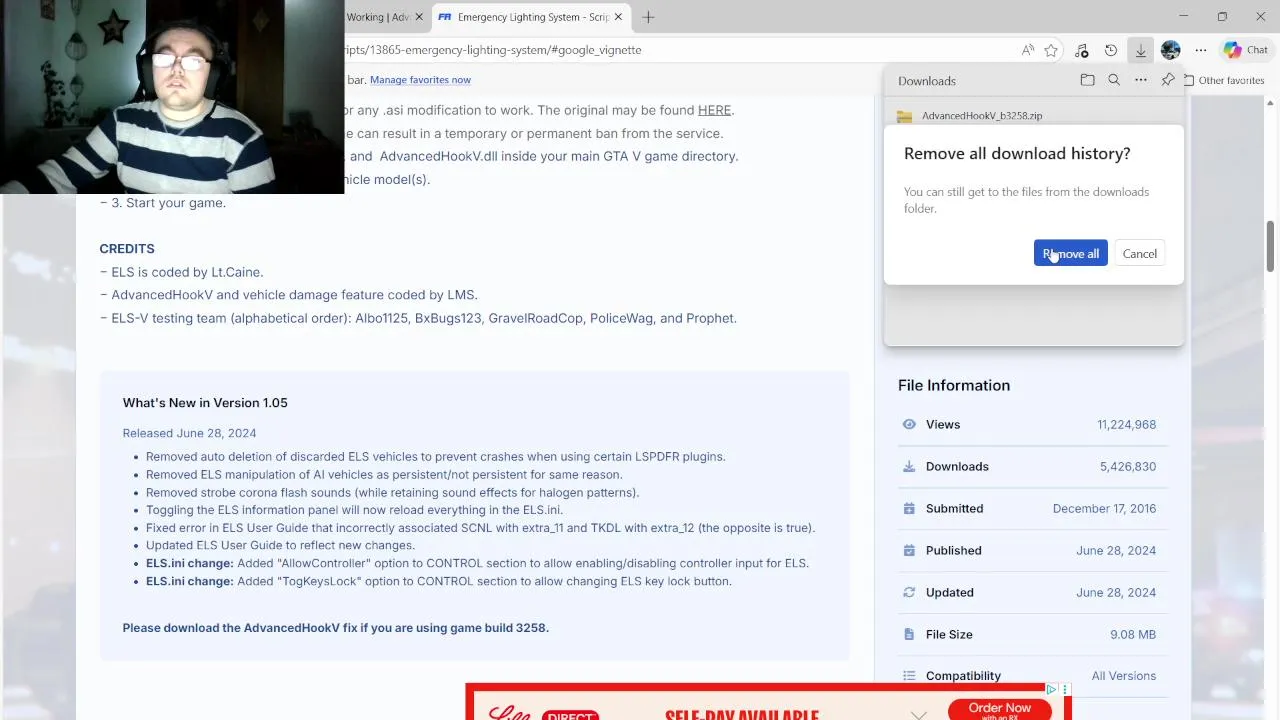
Task: Confirm with the Remove all button
Action: 1070,254
